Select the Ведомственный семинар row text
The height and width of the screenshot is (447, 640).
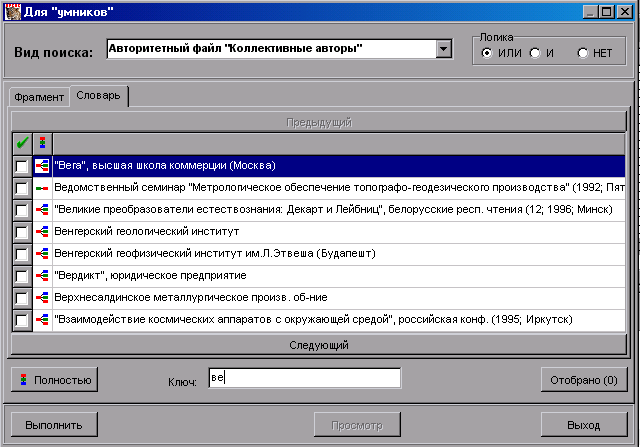click(339, 188)
